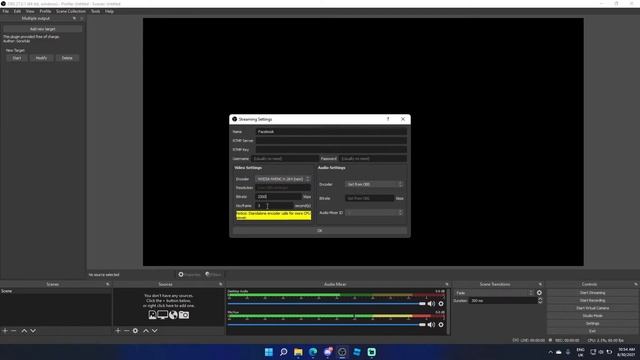640x360 pixels.
Task: Open taskbar Search icon
Action: click(283, 352)
